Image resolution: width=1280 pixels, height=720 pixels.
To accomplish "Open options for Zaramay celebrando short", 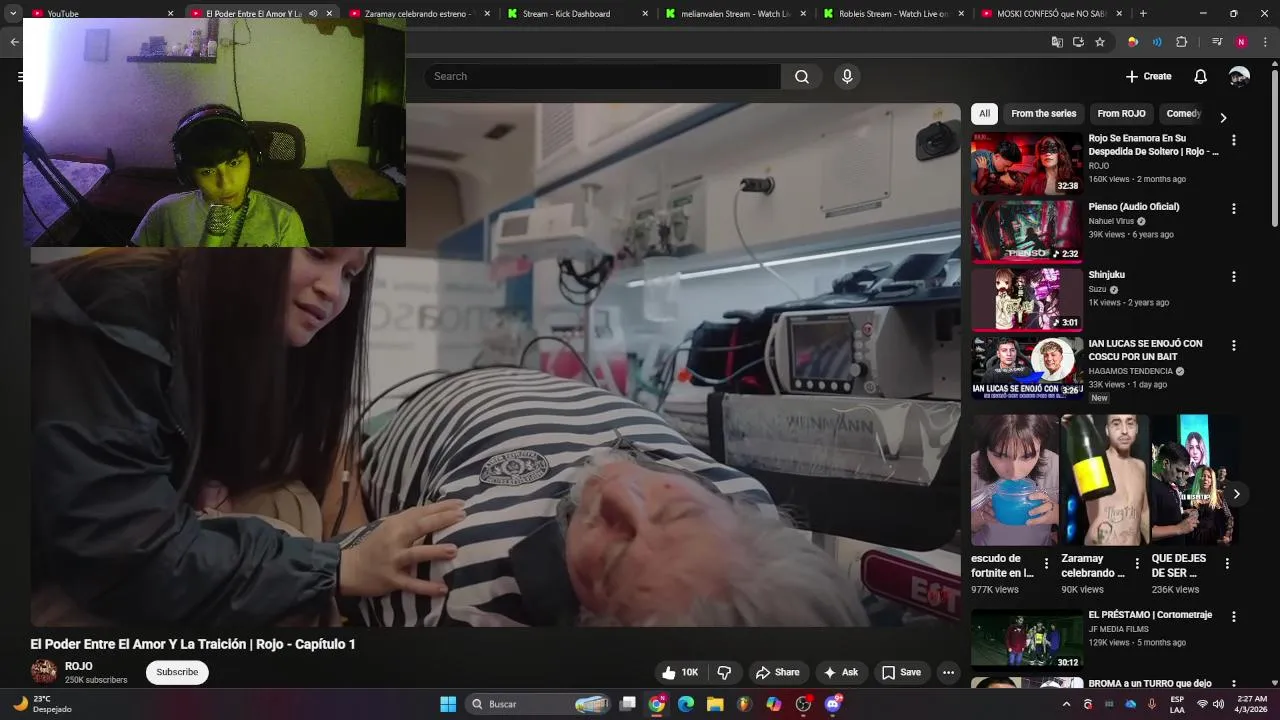I will pyautogui.click(x=1137, y=564).
